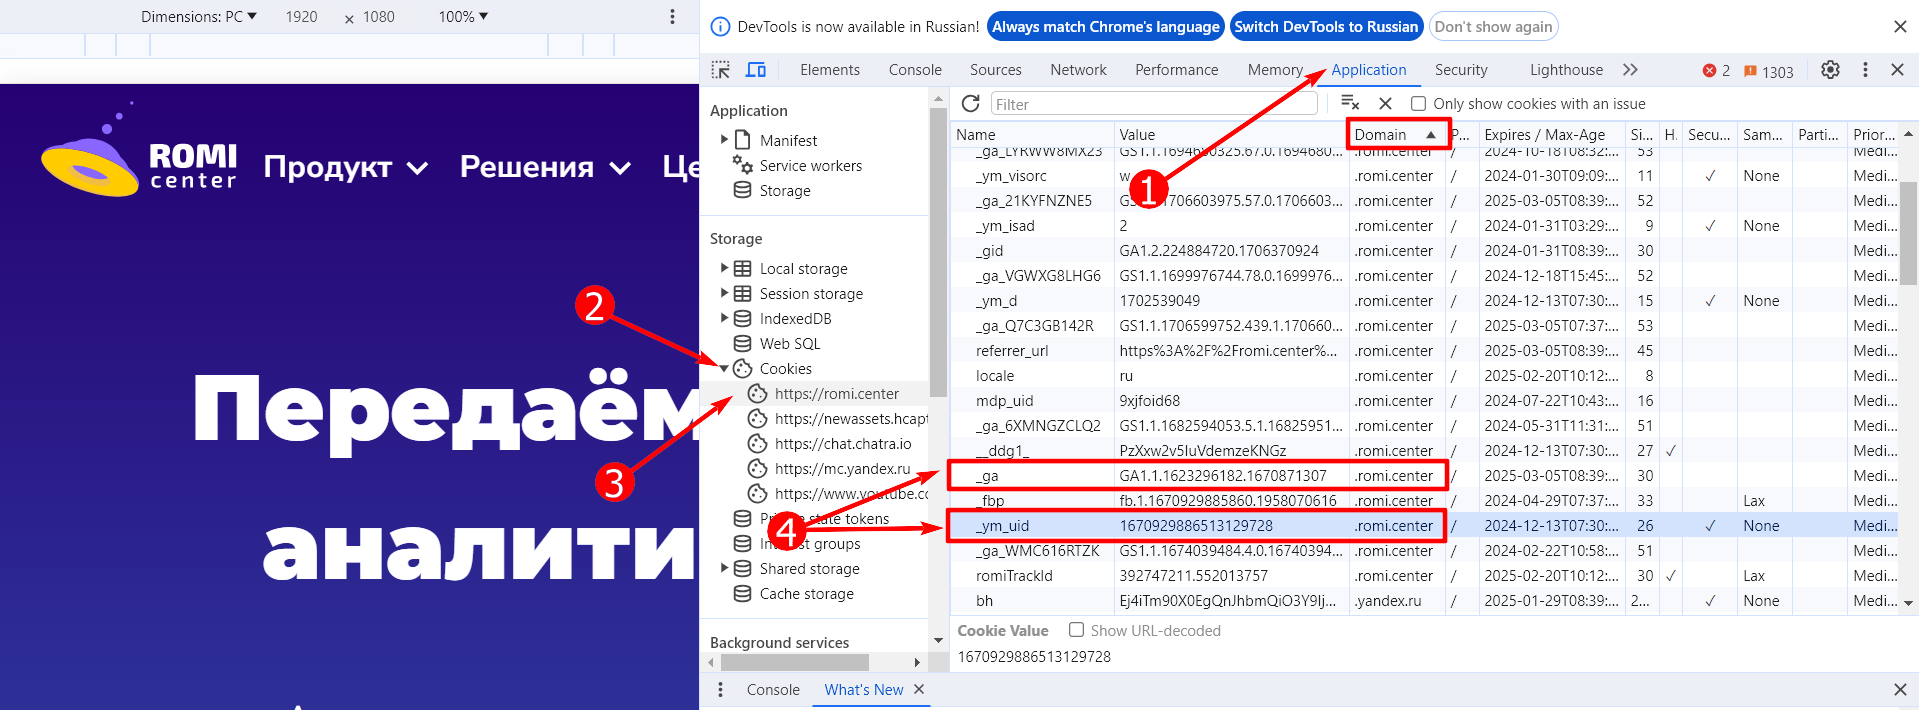Refresh the cookies table
Viewport: 1919px width, 710px height.
(970, 103)
